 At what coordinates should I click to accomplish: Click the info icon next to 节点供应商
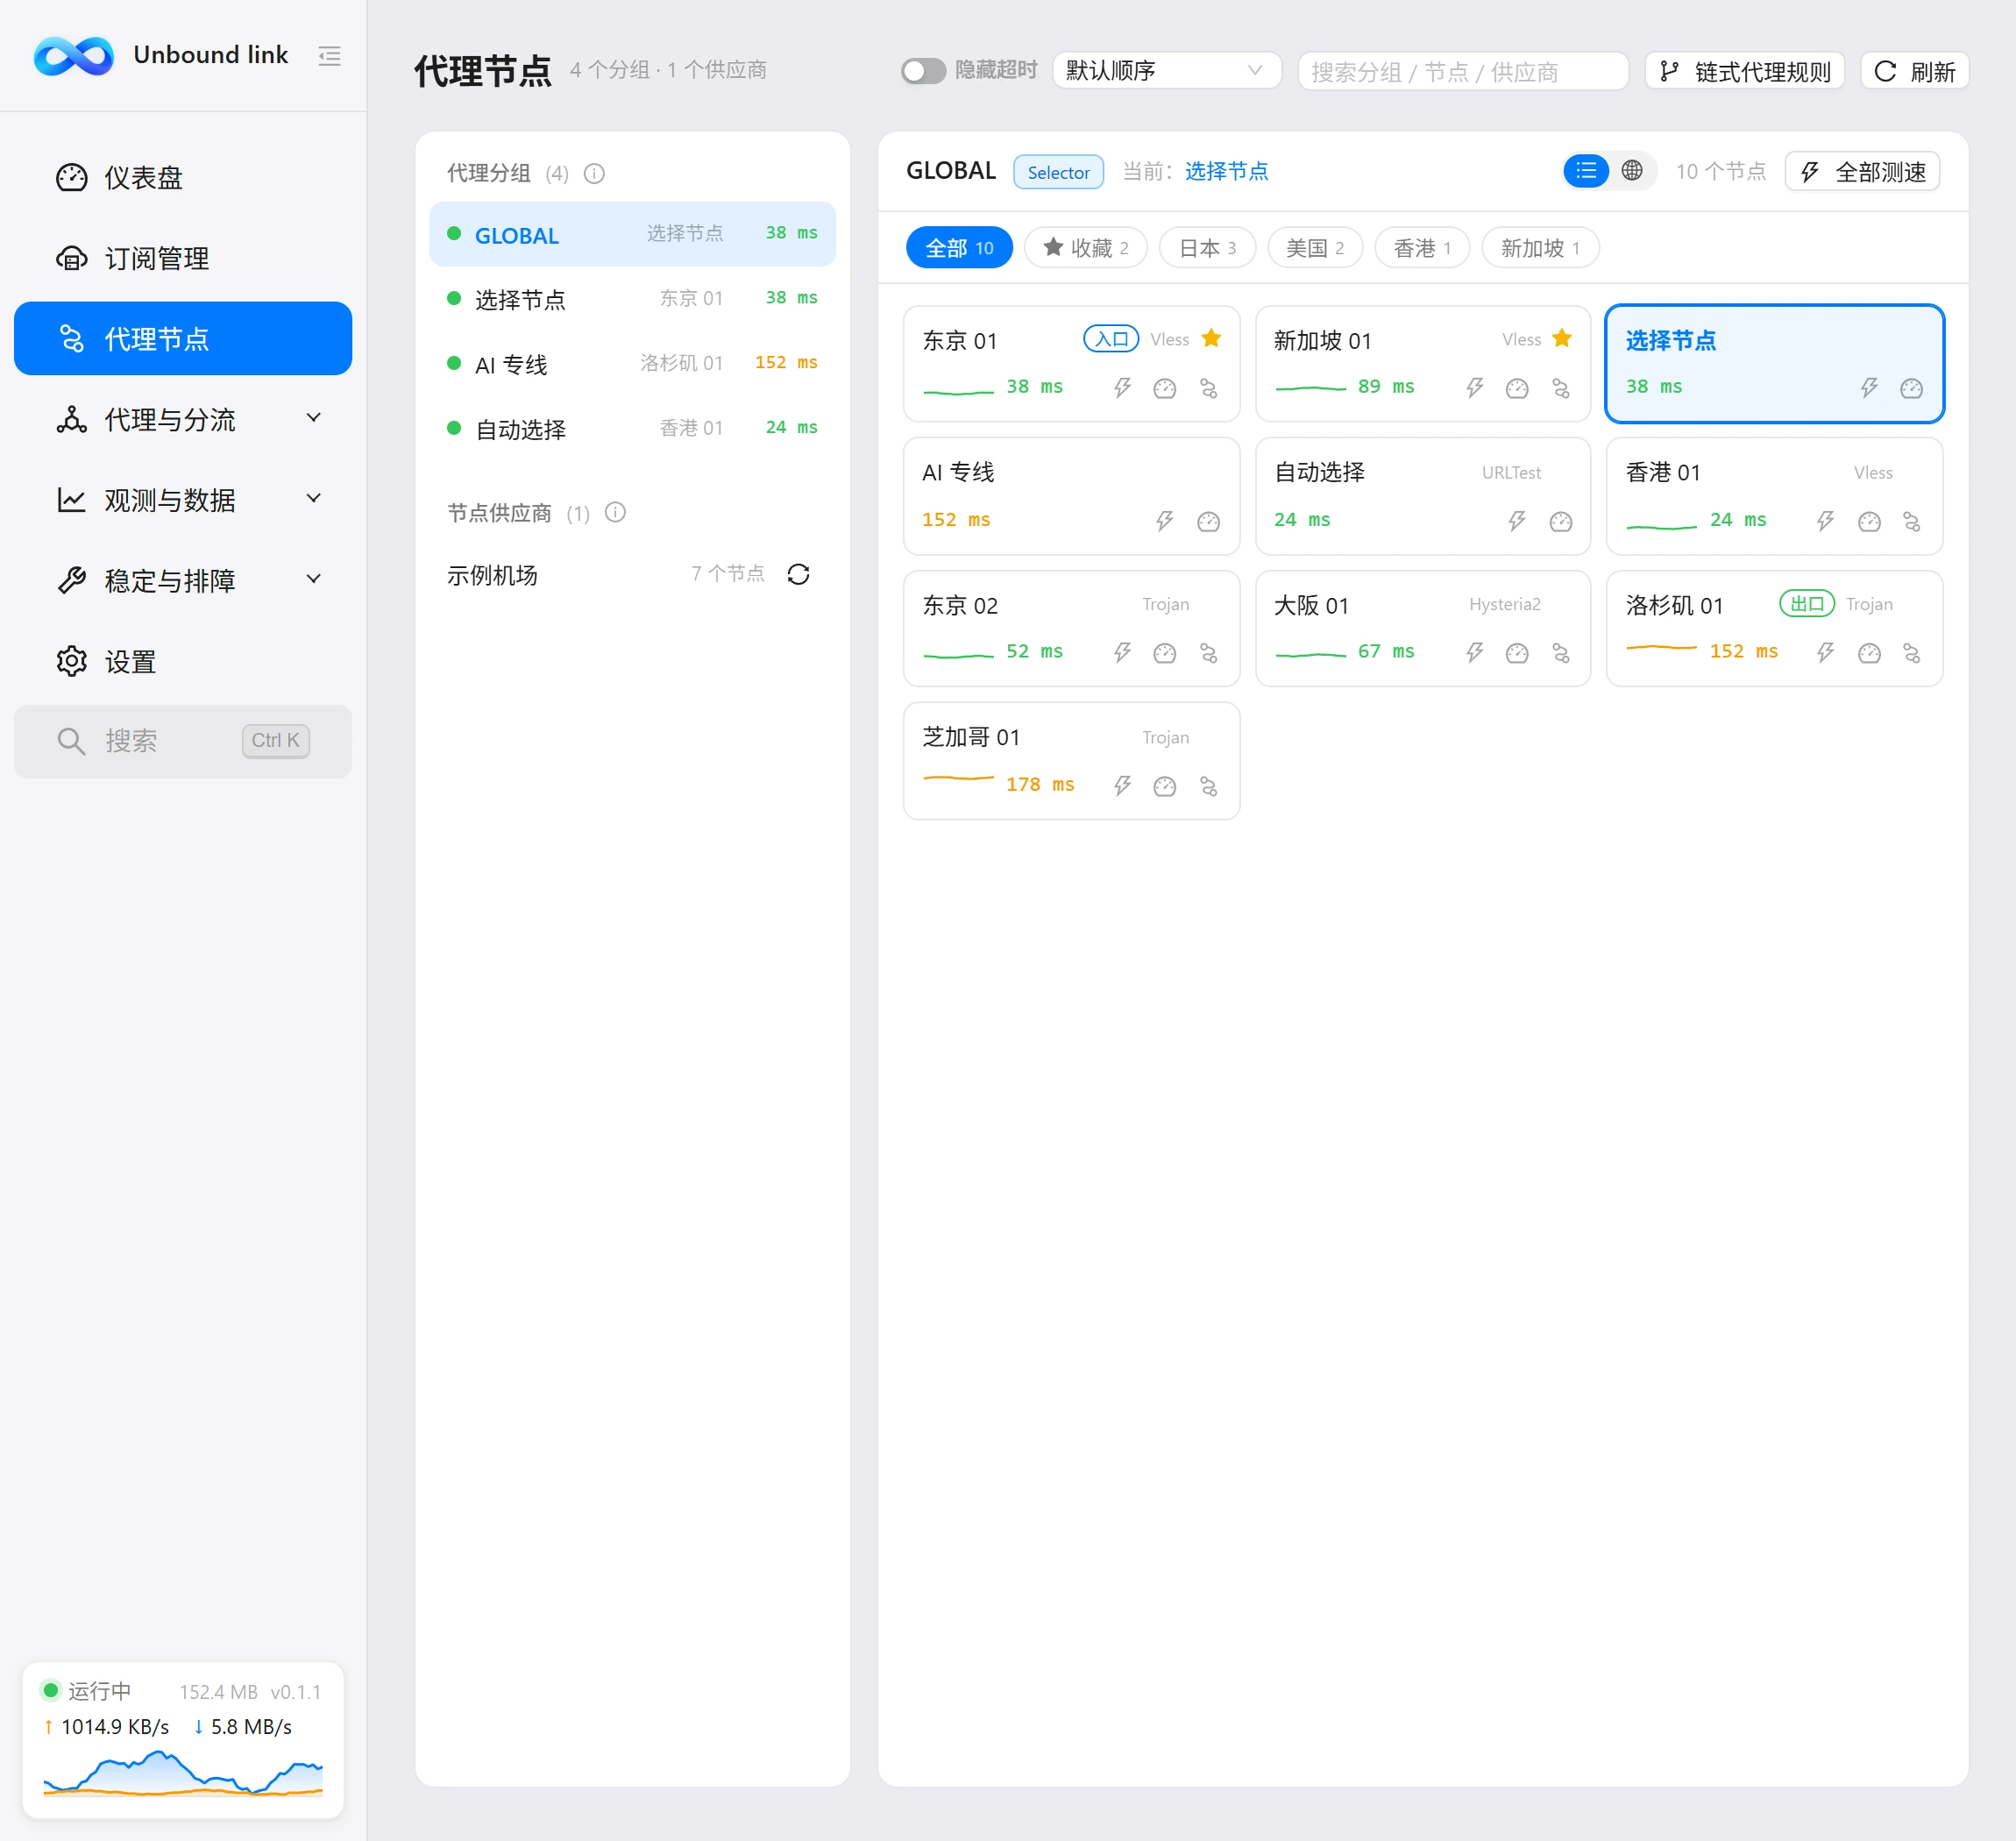(615, 513)
